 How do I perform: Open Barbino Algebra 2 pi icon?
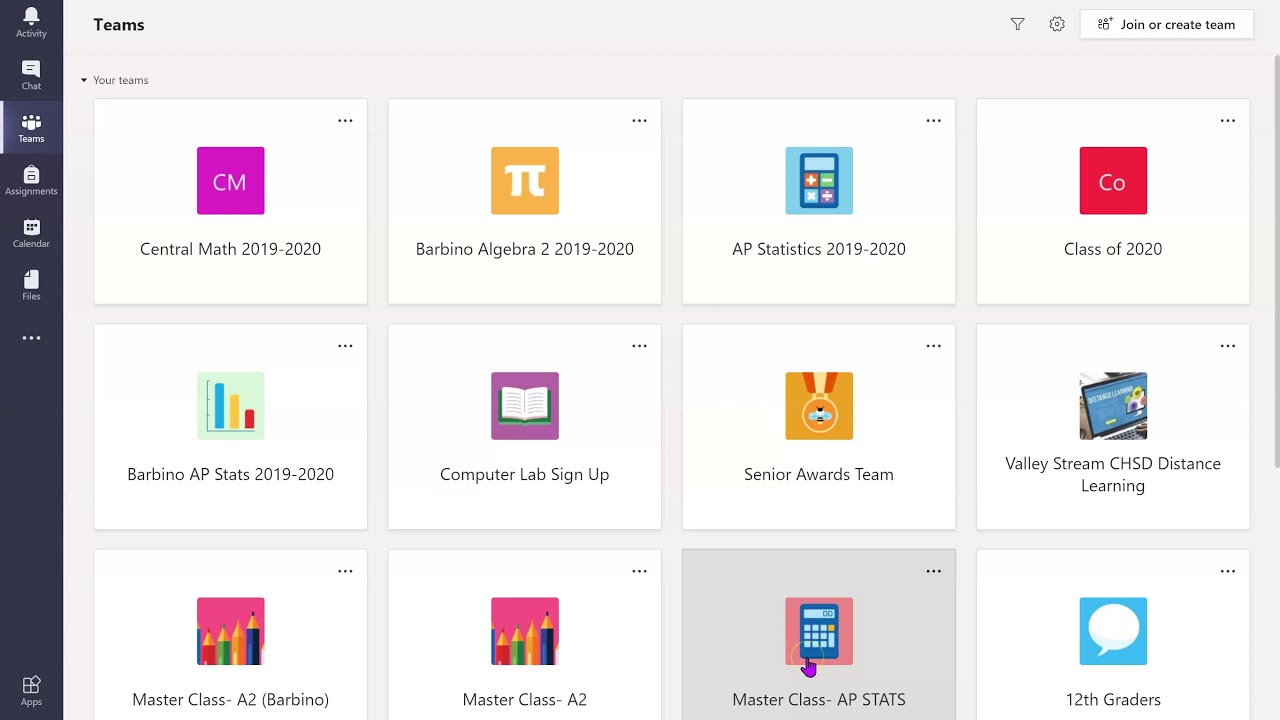525,181
